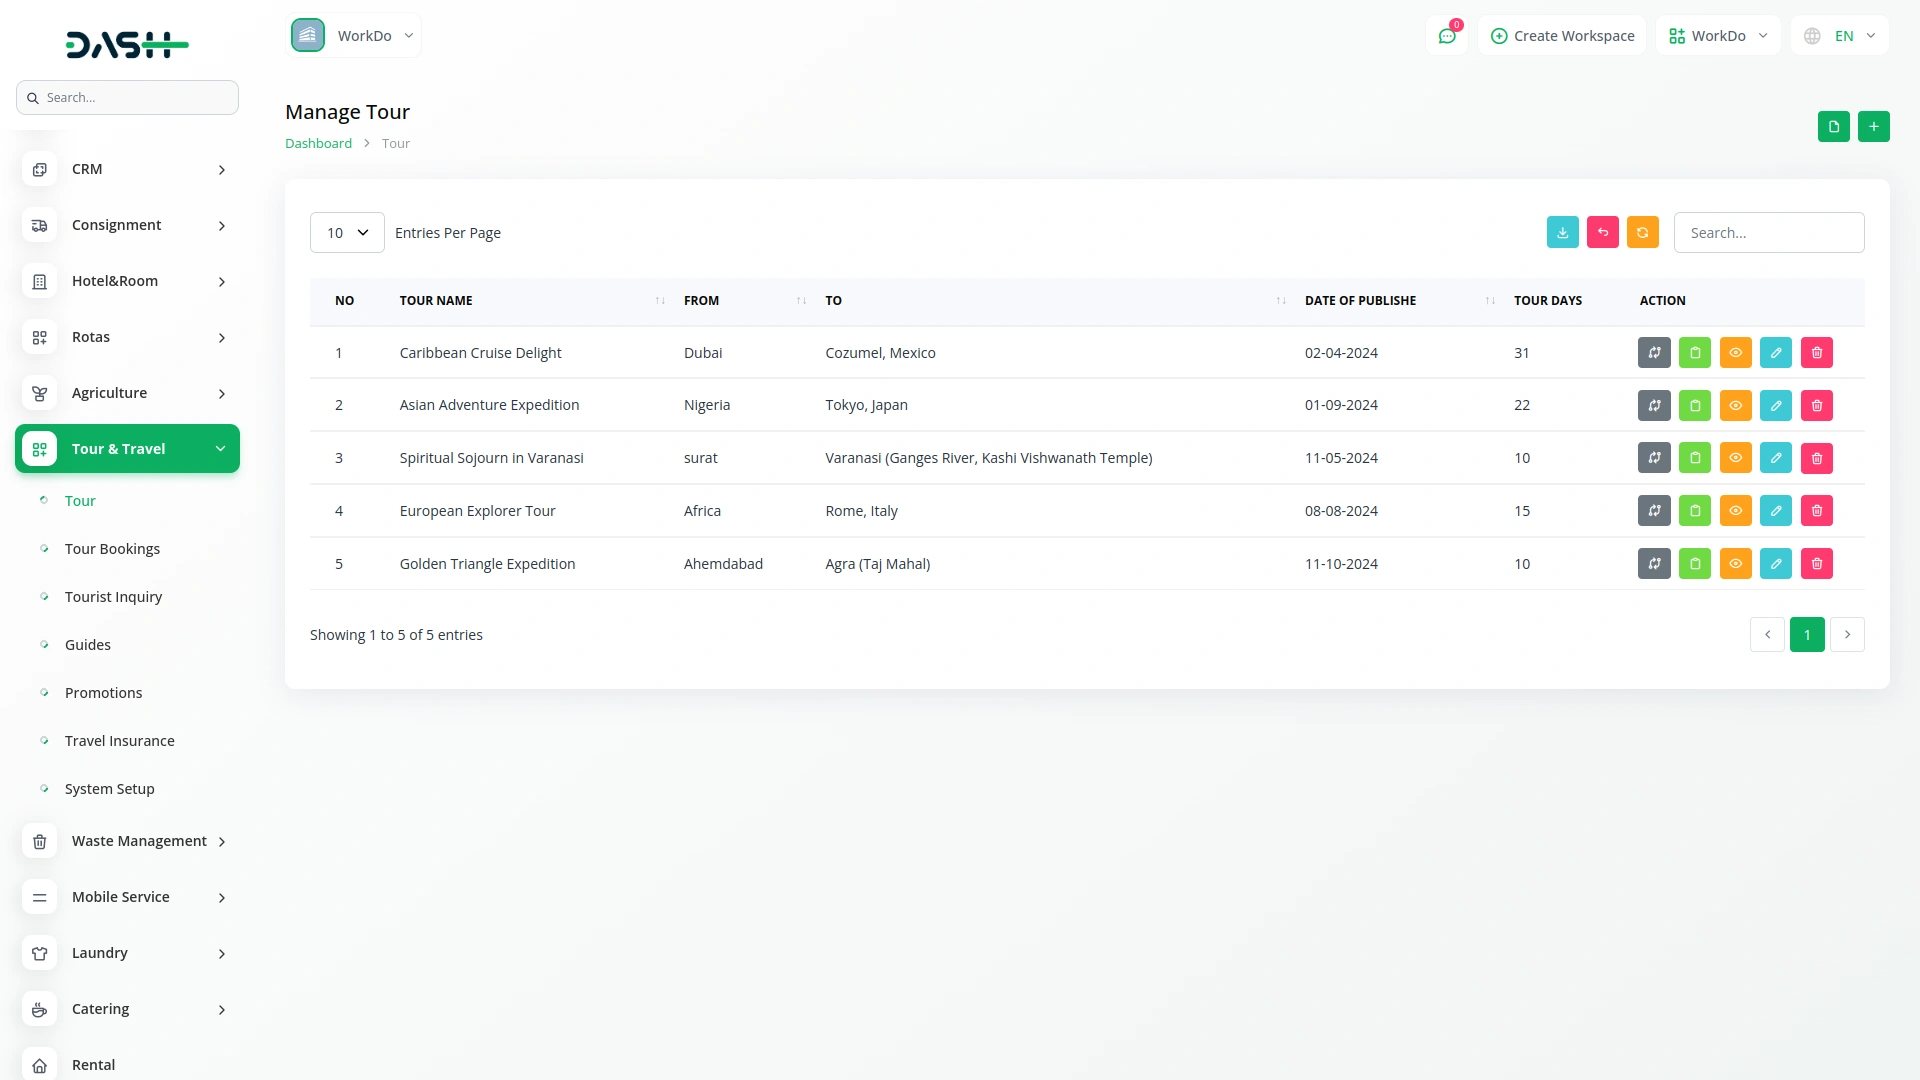This screenshot has width=1920, height=1080.
Task: View Caribbean Cruise Delight with eye icon
Action: 1735,353
